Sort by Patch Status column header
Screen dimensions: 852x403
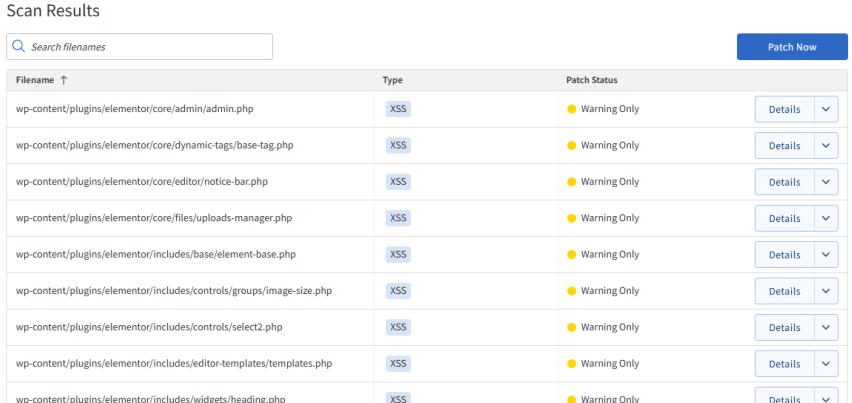pyautogui.click(x=591, y=80)
